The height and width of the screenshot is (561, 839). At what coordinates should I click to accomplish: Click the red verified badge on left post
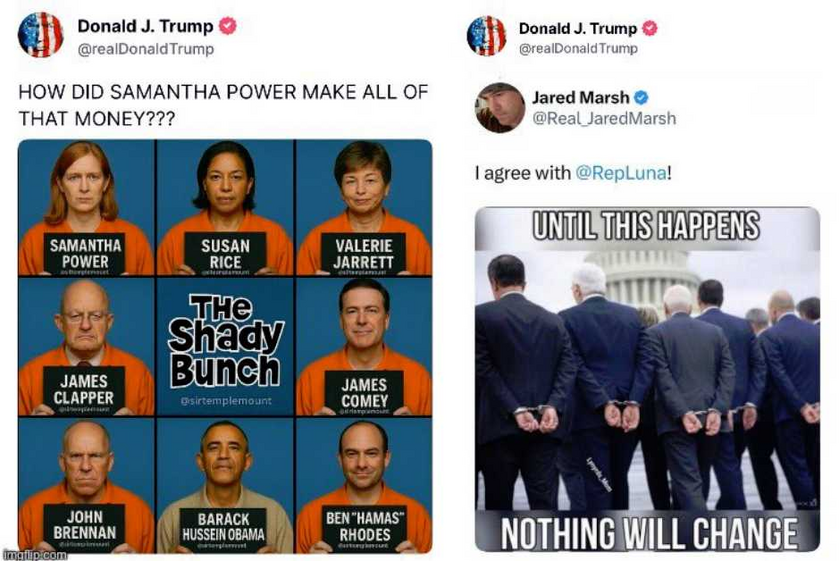tap(228, 26)
